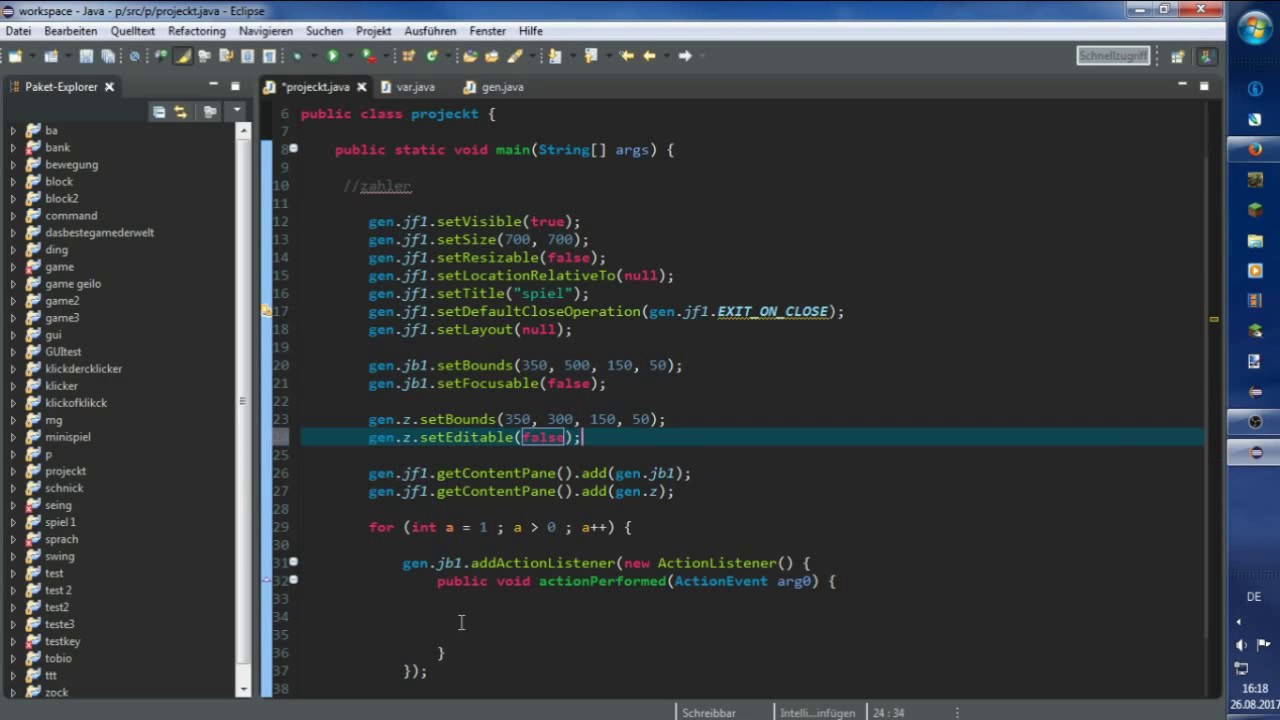Click the Debug bug icon
The image size is (1280, 720).
tap(297, 56)
